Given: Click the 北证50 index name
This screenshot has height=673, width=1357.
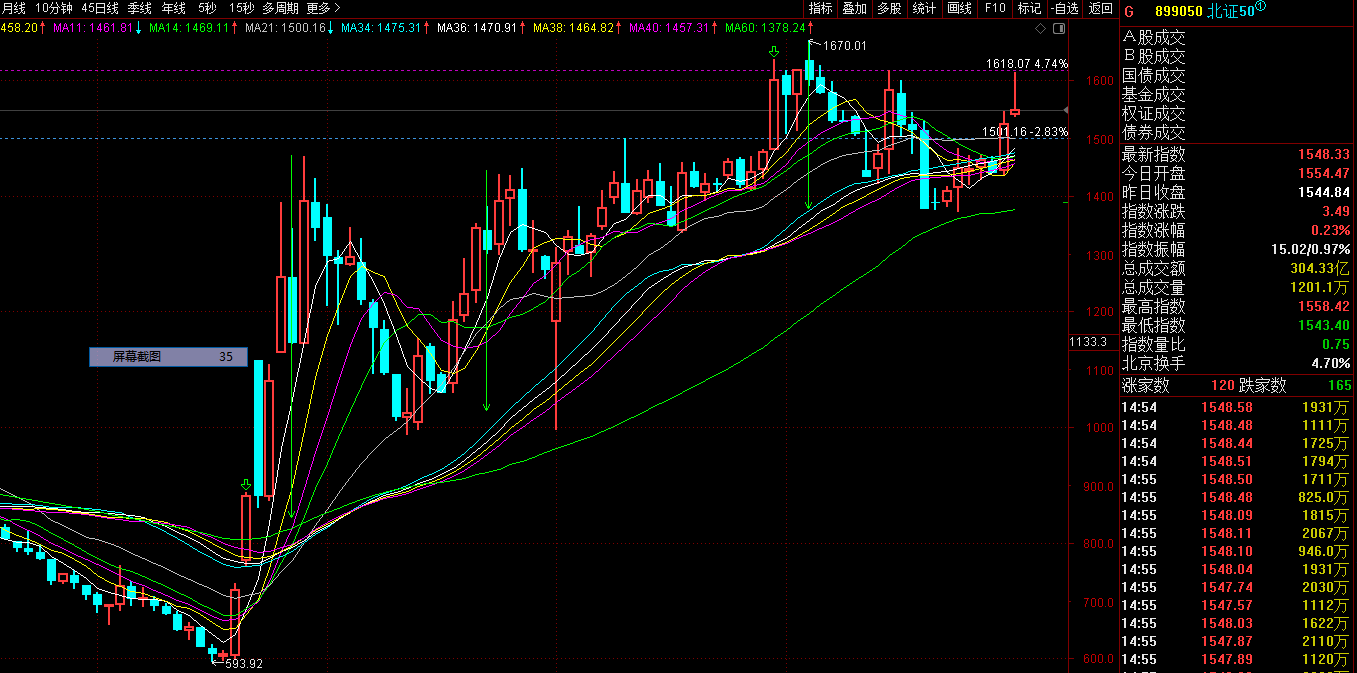Looking at the screenshot, I should pyautogui.click(x=1230, y=12).
